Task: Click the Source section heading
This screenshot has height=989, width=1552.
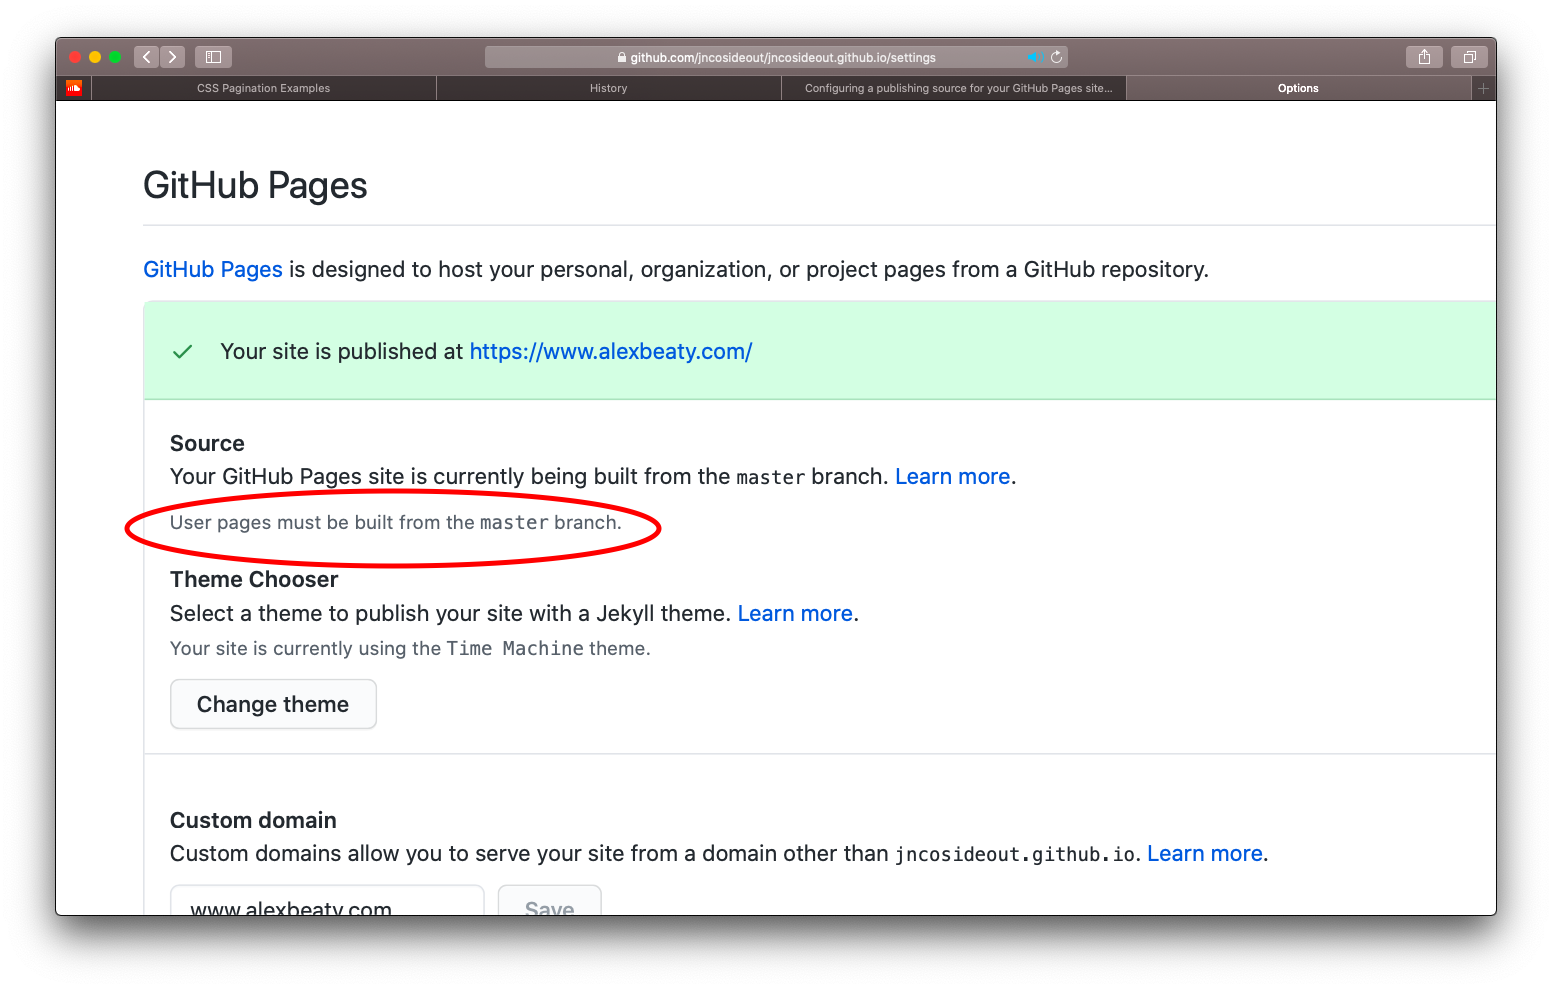Action: tap(207, 443)
